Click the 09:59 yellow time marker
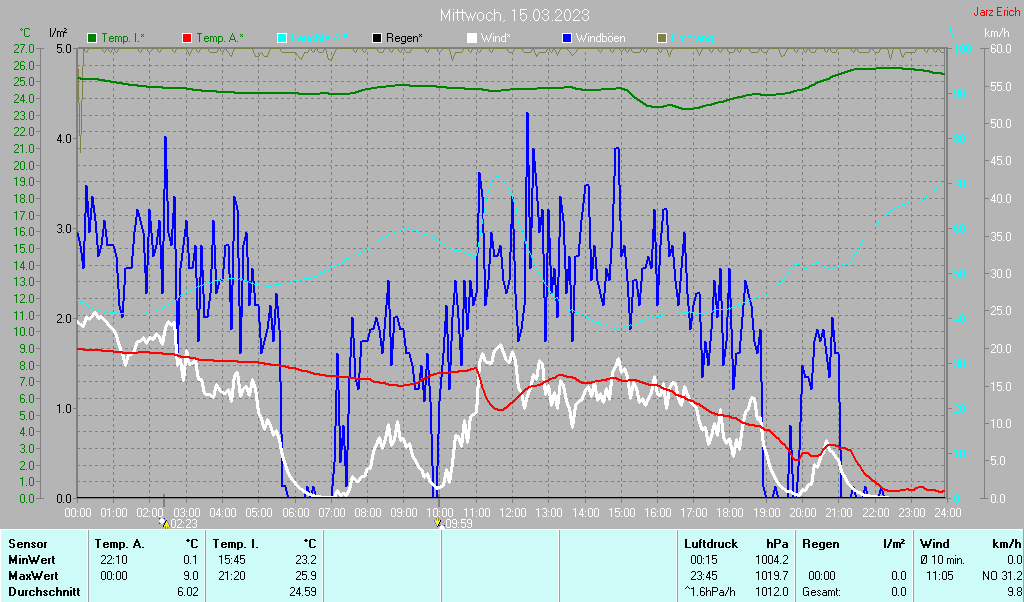Image resolution: width=1024 pixels, height=602 pixels. pyautogui.click(x=438, y=522)
